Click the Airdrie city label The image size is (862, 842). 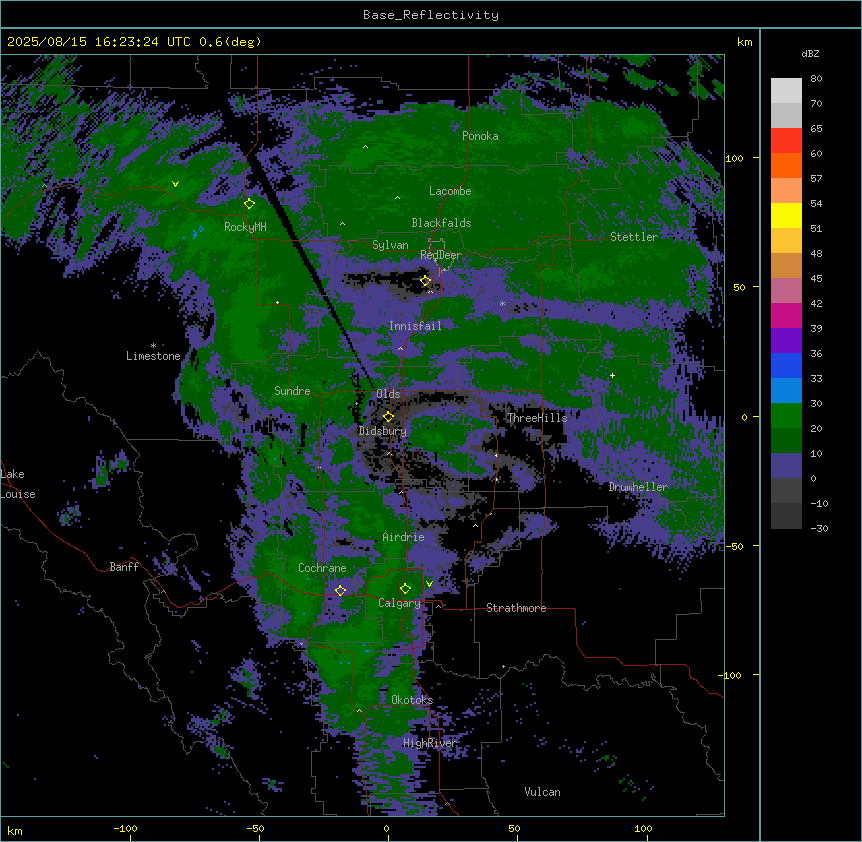[x=403, y=537]
